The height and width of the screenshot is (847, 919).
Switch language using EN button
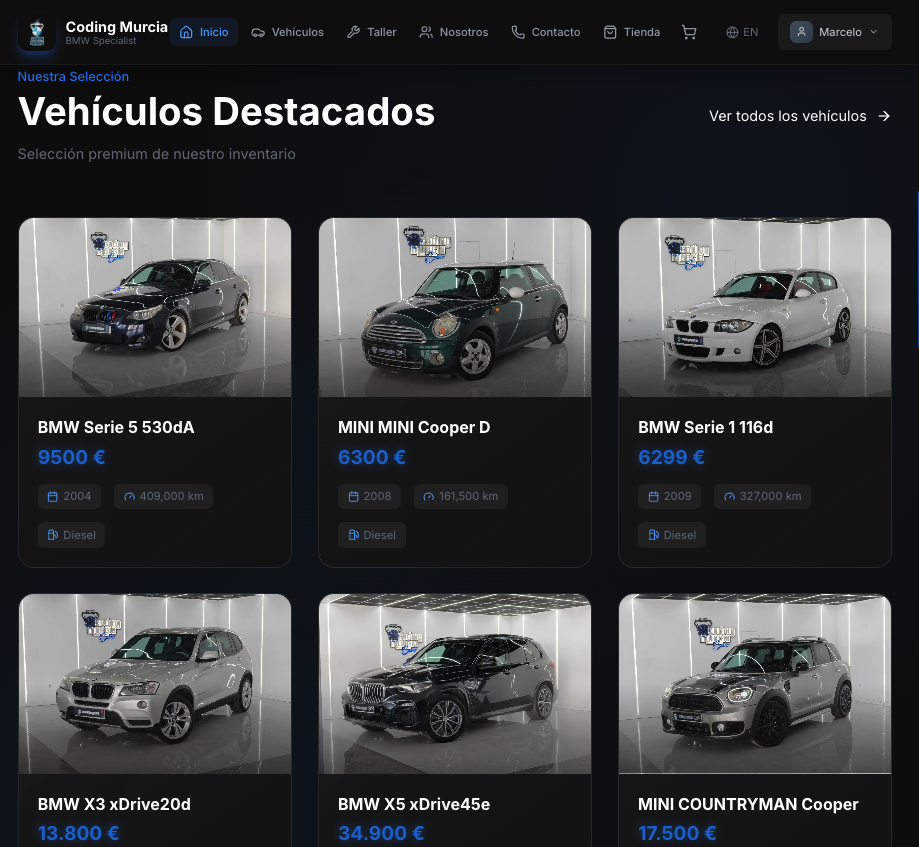[742, 32]
